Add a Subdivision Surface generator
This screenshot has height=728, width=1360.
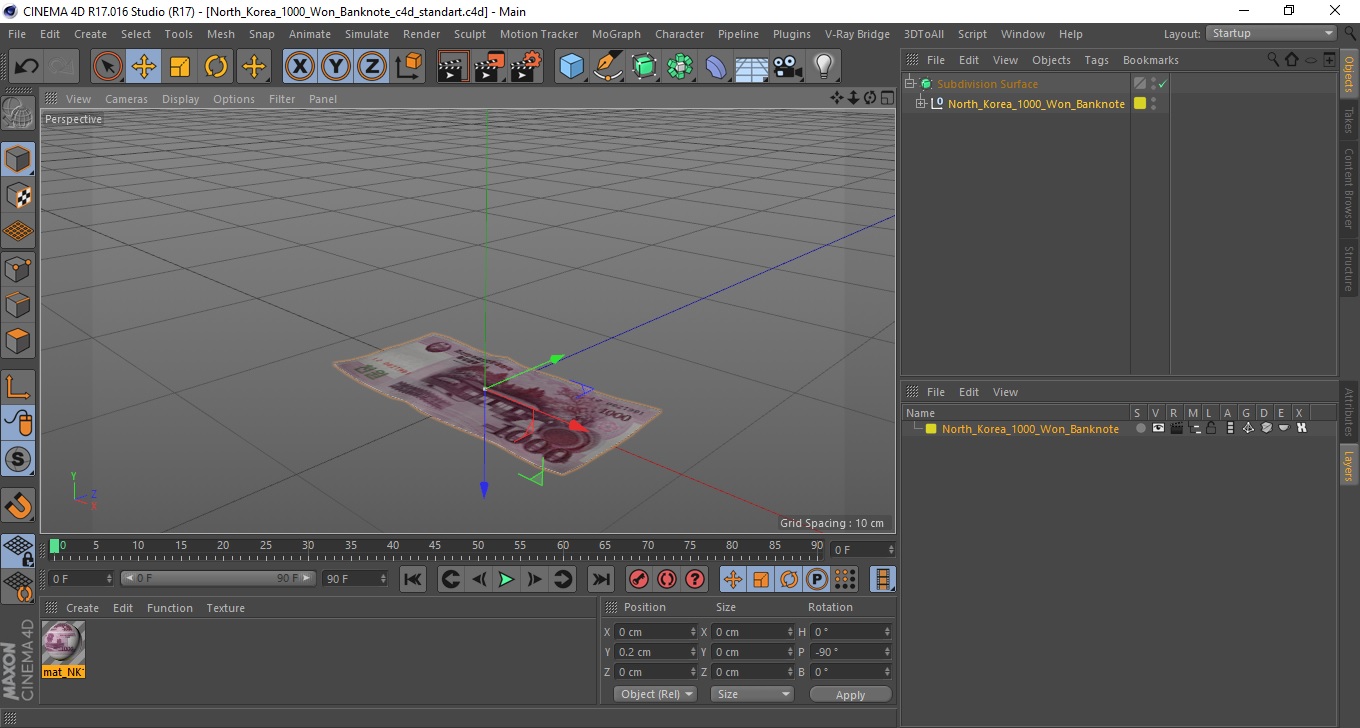[x=644, y=67]
